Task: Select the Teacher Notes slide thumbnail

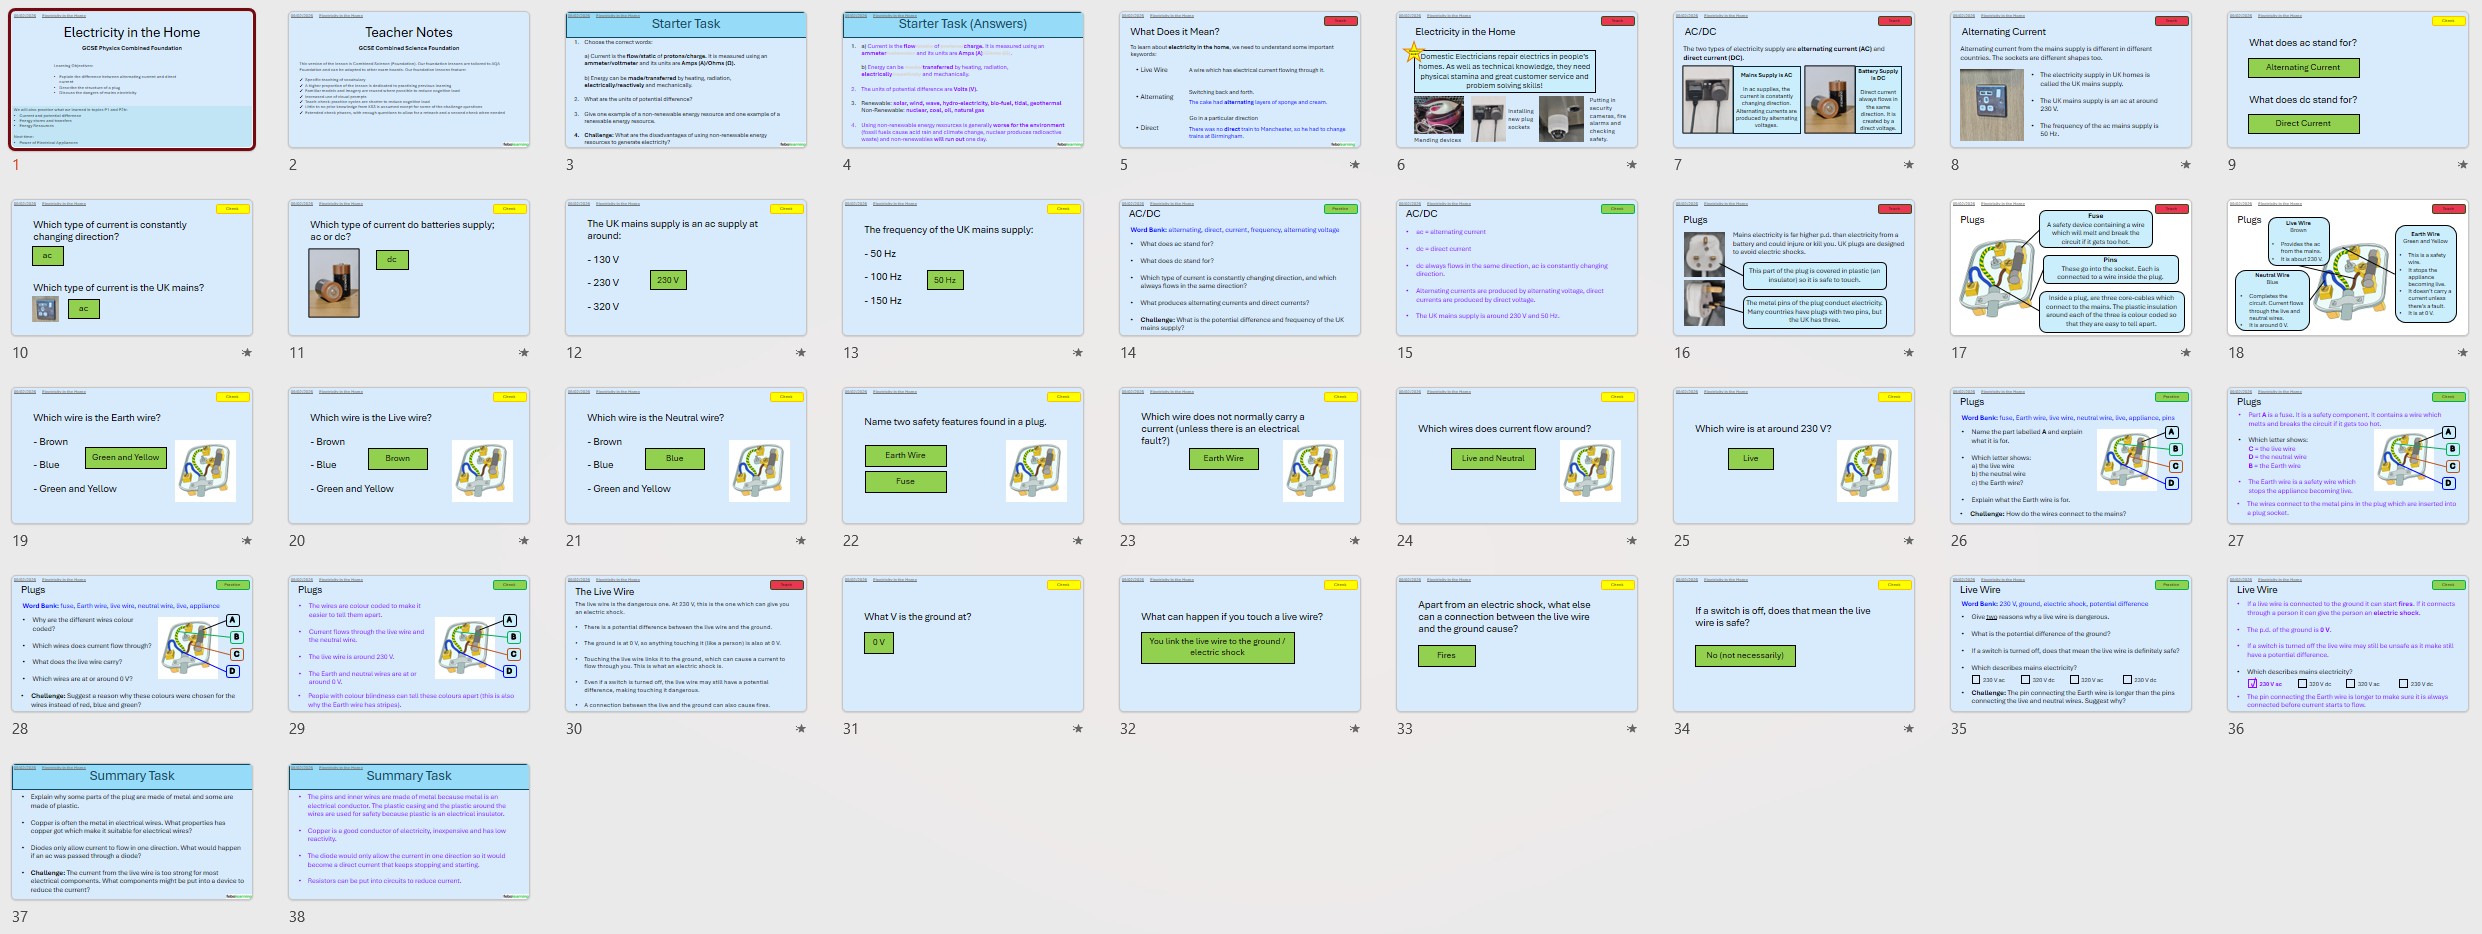Action: click(409, 80)
